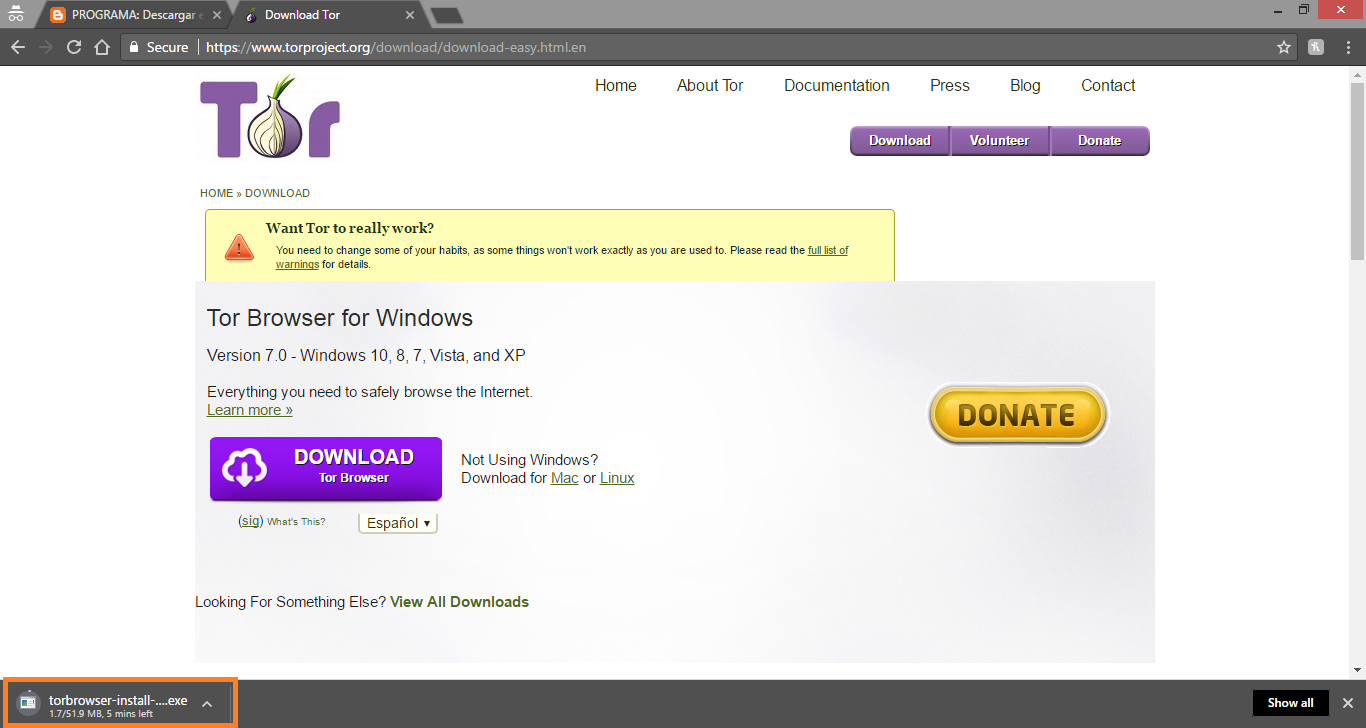This screenshot has width=1366, height=728.
Task: Close the downloads bar
Action: (x=1348, y=703)
